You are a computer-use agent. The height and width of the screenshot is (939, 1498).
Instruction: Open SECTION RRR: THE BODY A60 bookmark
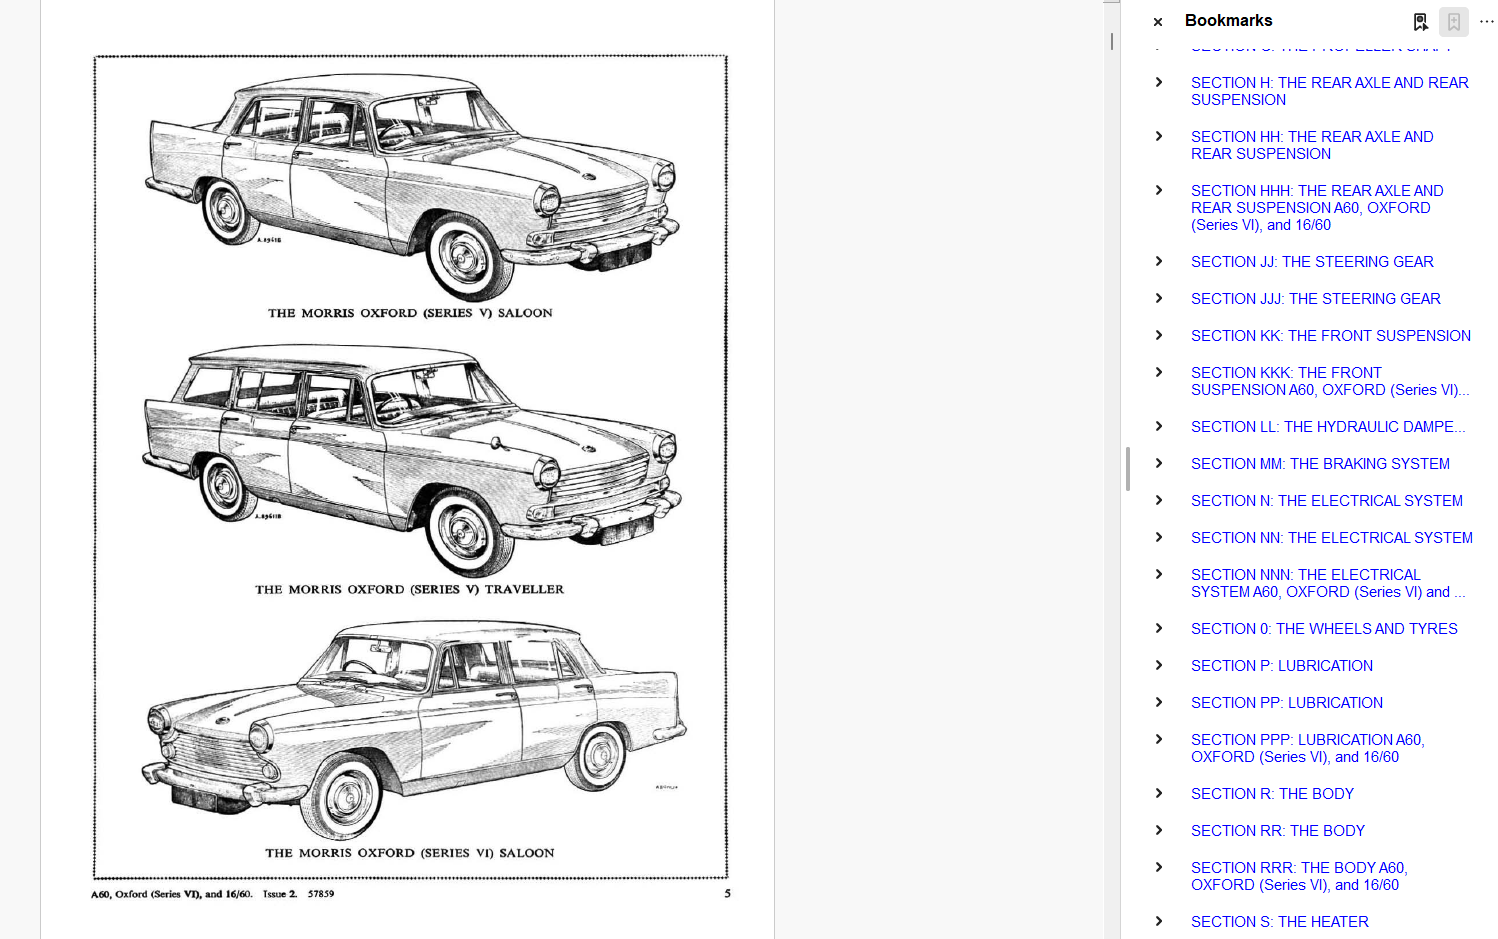point(1299,876)
